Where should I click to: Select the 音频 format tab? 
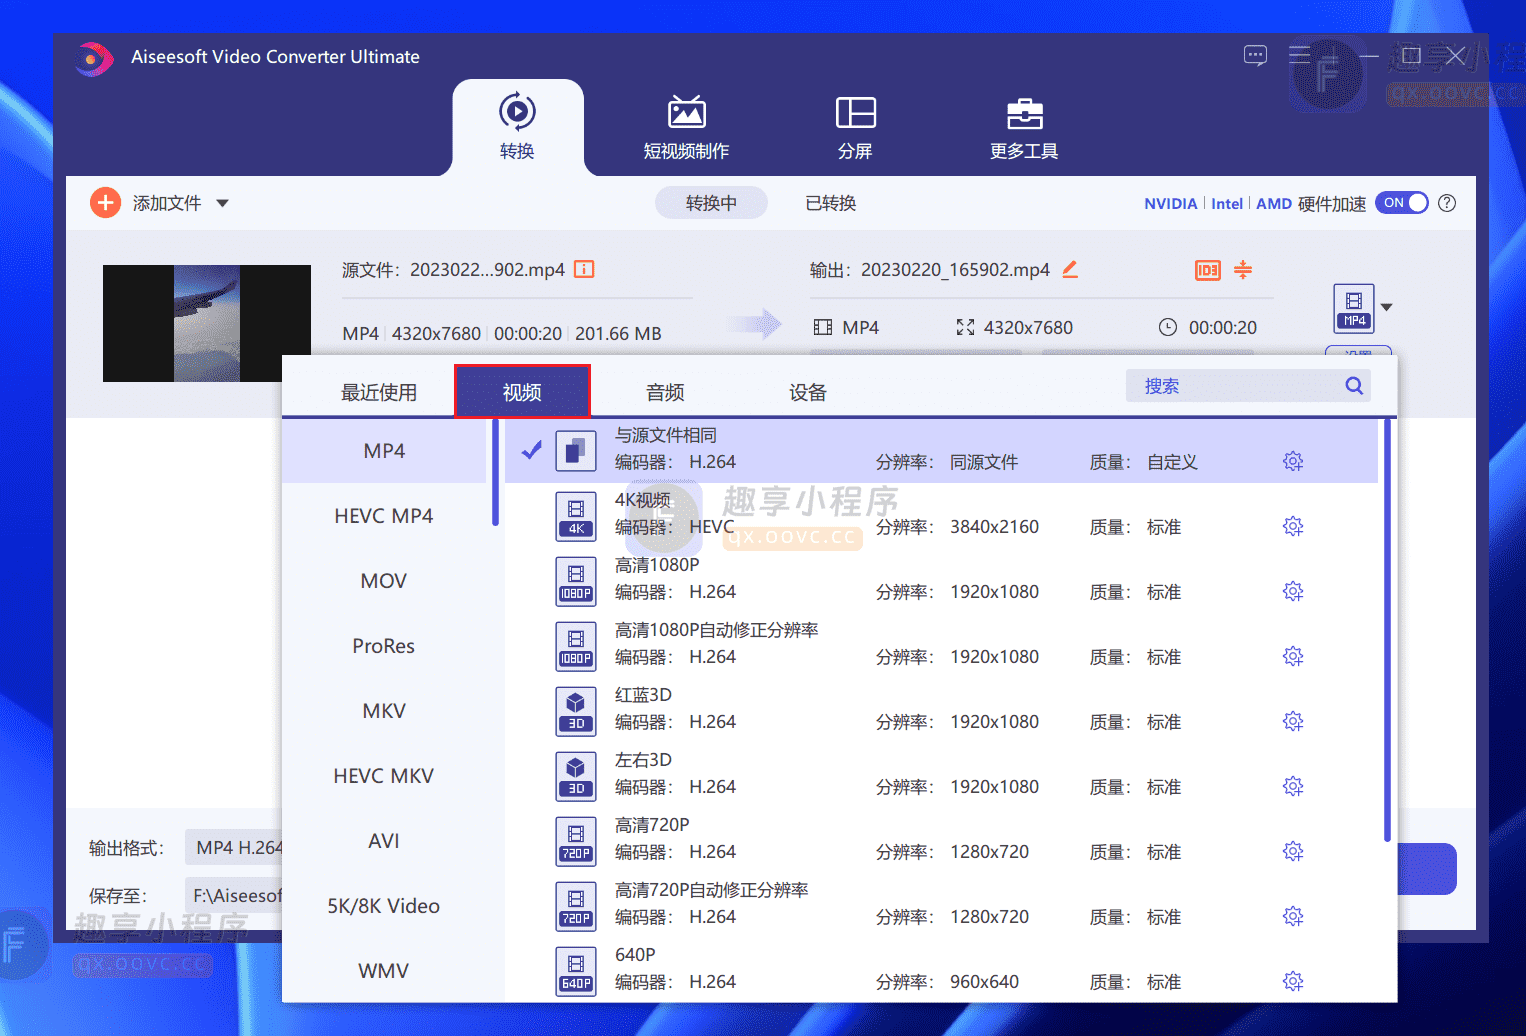(x=665, y=392)
